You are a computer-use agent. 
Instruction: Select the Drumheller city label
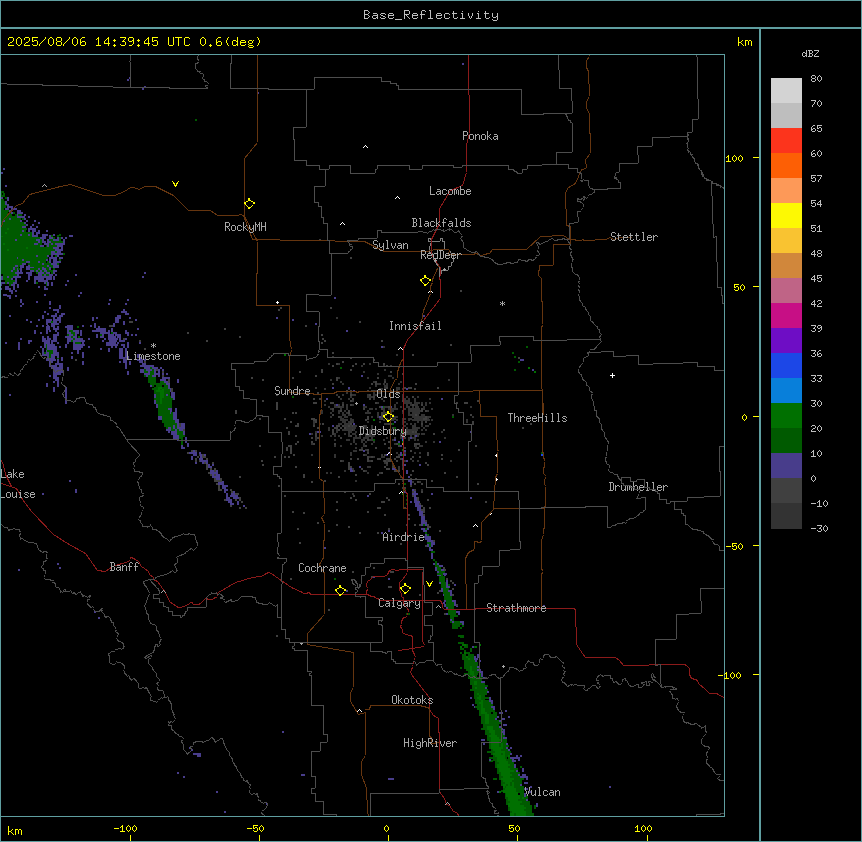638,487
